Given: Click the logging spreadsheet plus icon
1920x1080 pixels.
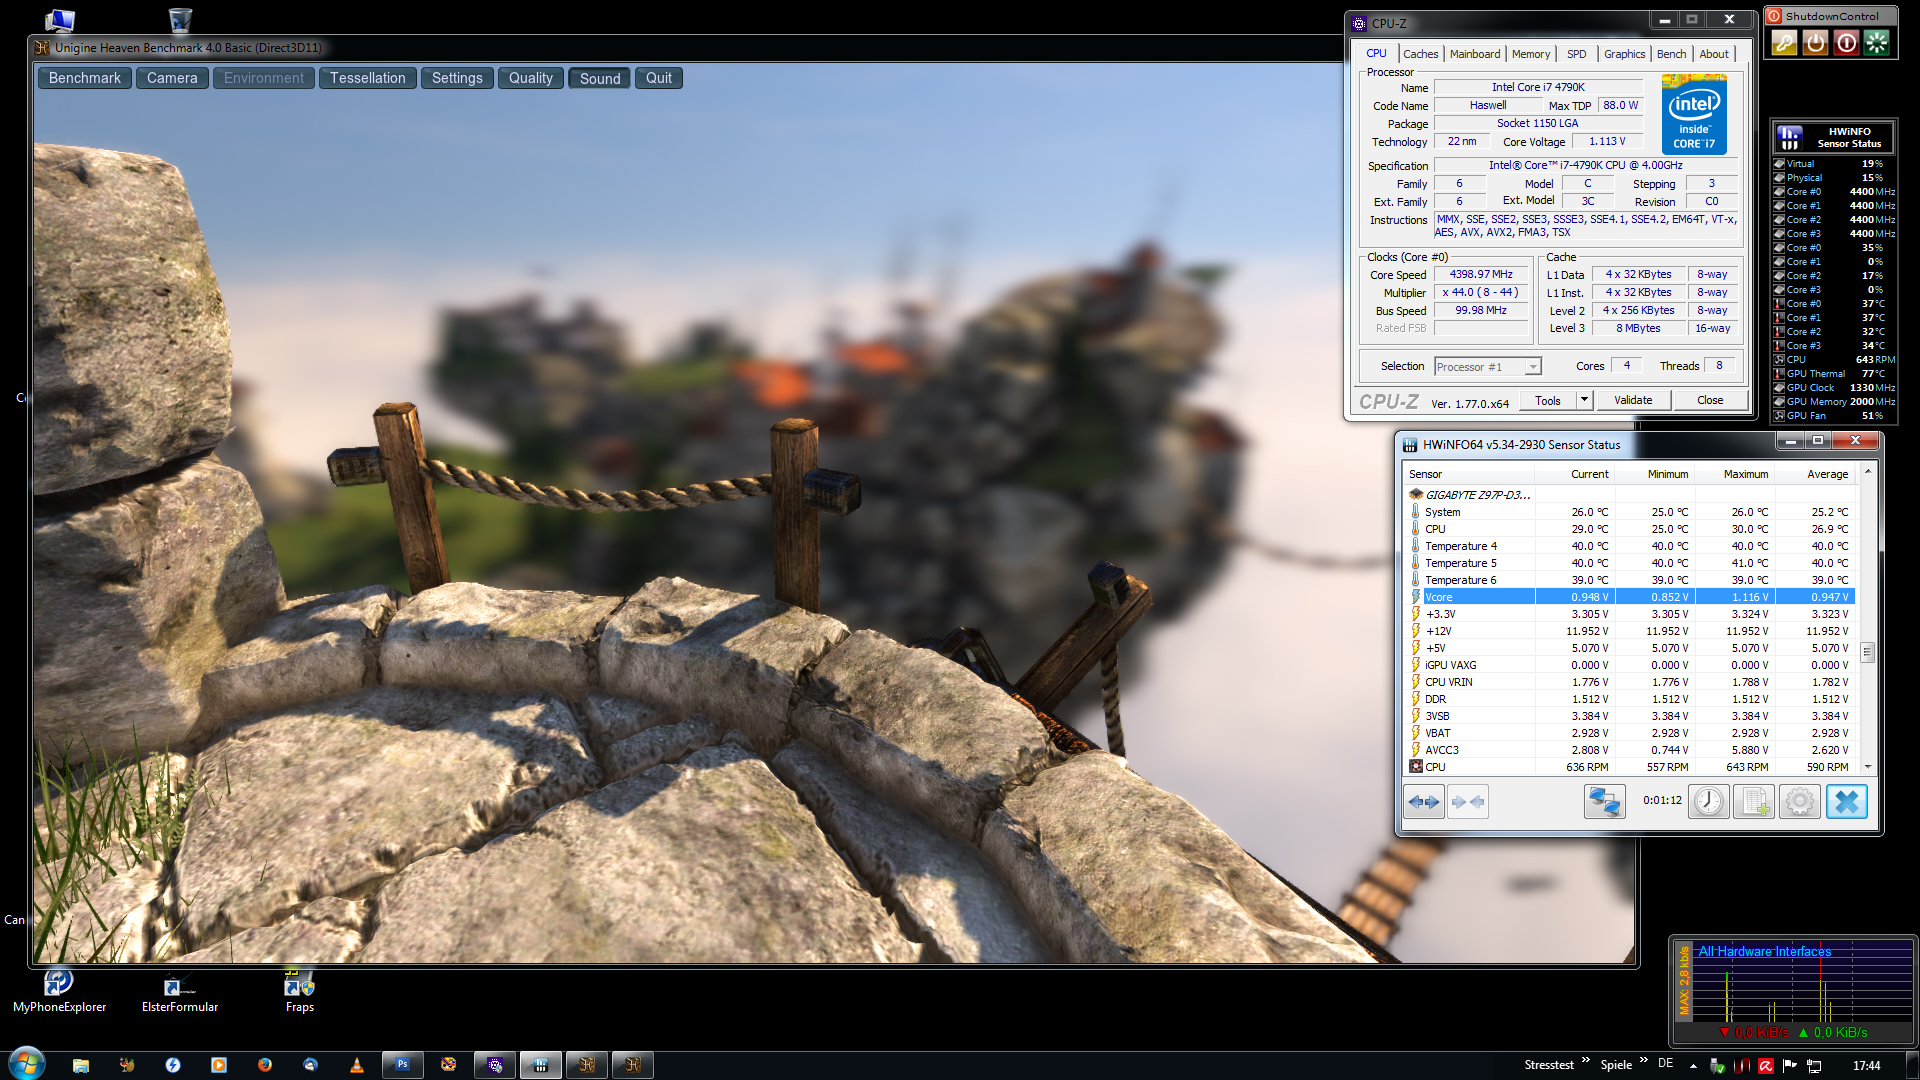Looking at the screenshot, I should pos(1753,802).
